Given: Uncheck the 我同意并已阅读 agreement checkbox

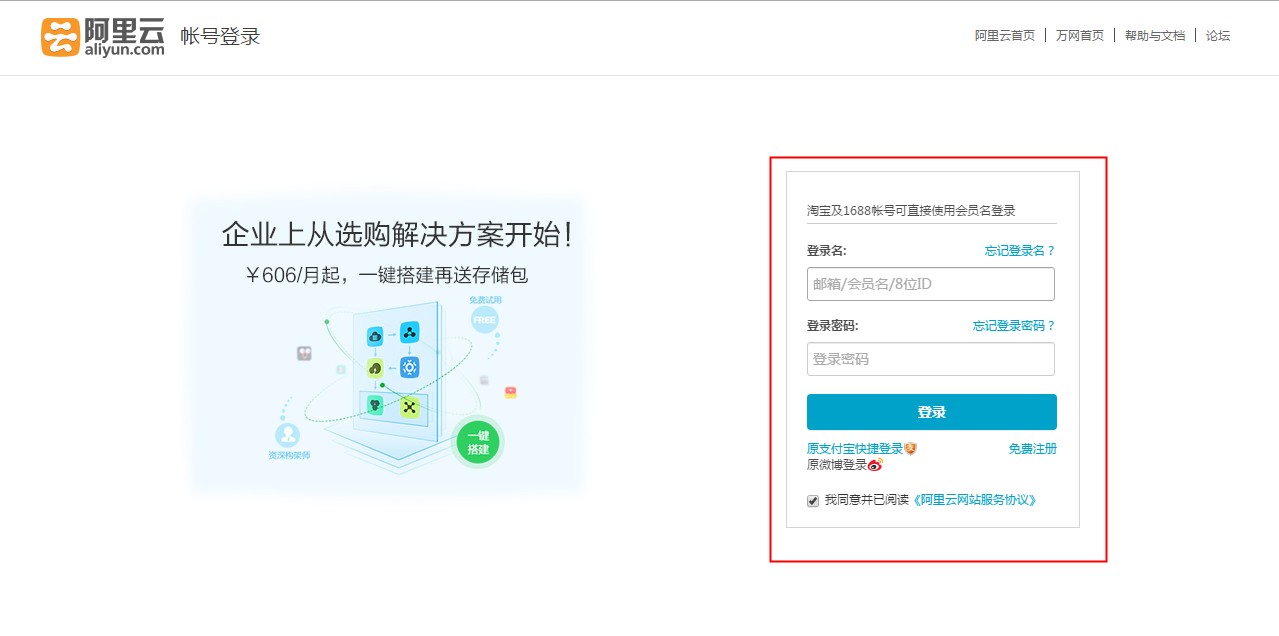Looking at the screenshot, I should [x=813, y=500].
